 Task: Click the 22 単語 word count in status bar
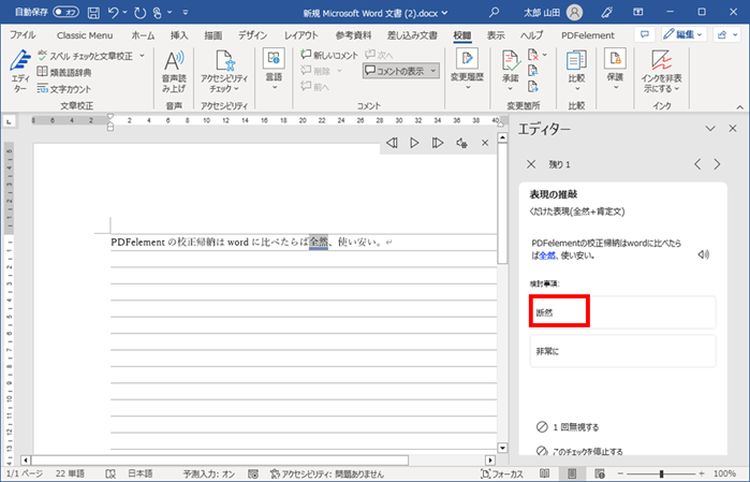point(70,473)
